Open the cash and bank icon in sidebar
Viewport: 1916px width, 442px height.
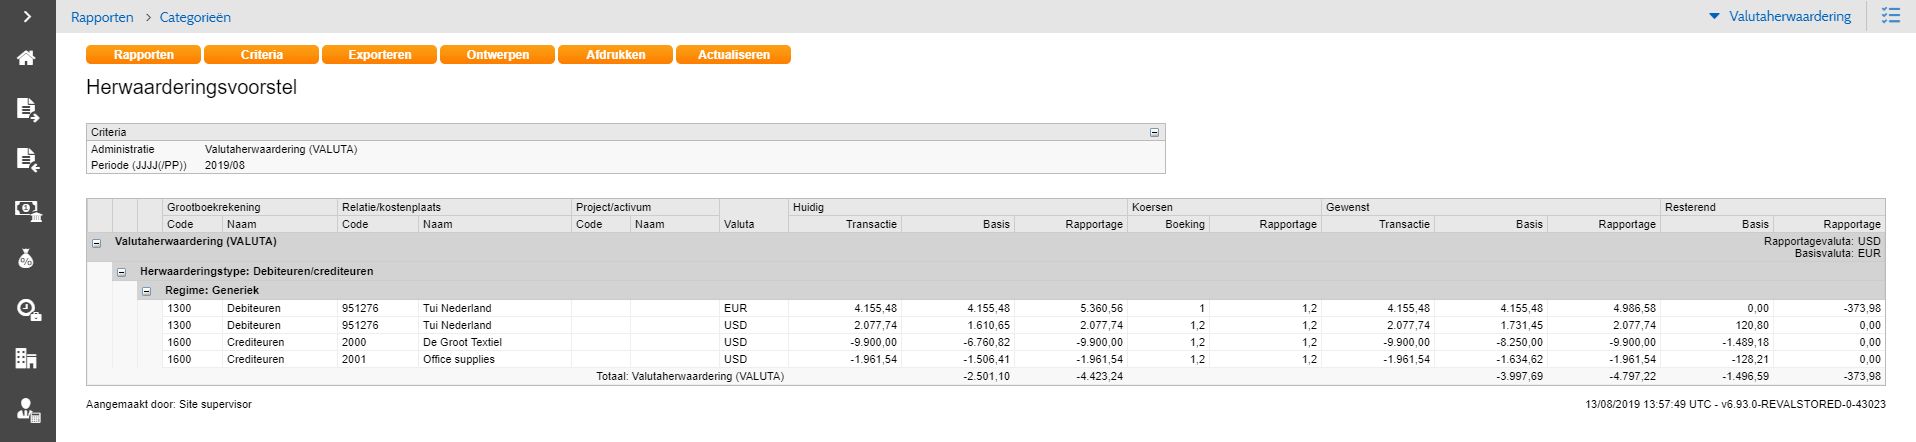pyautogui.click(x=27, y=210)
